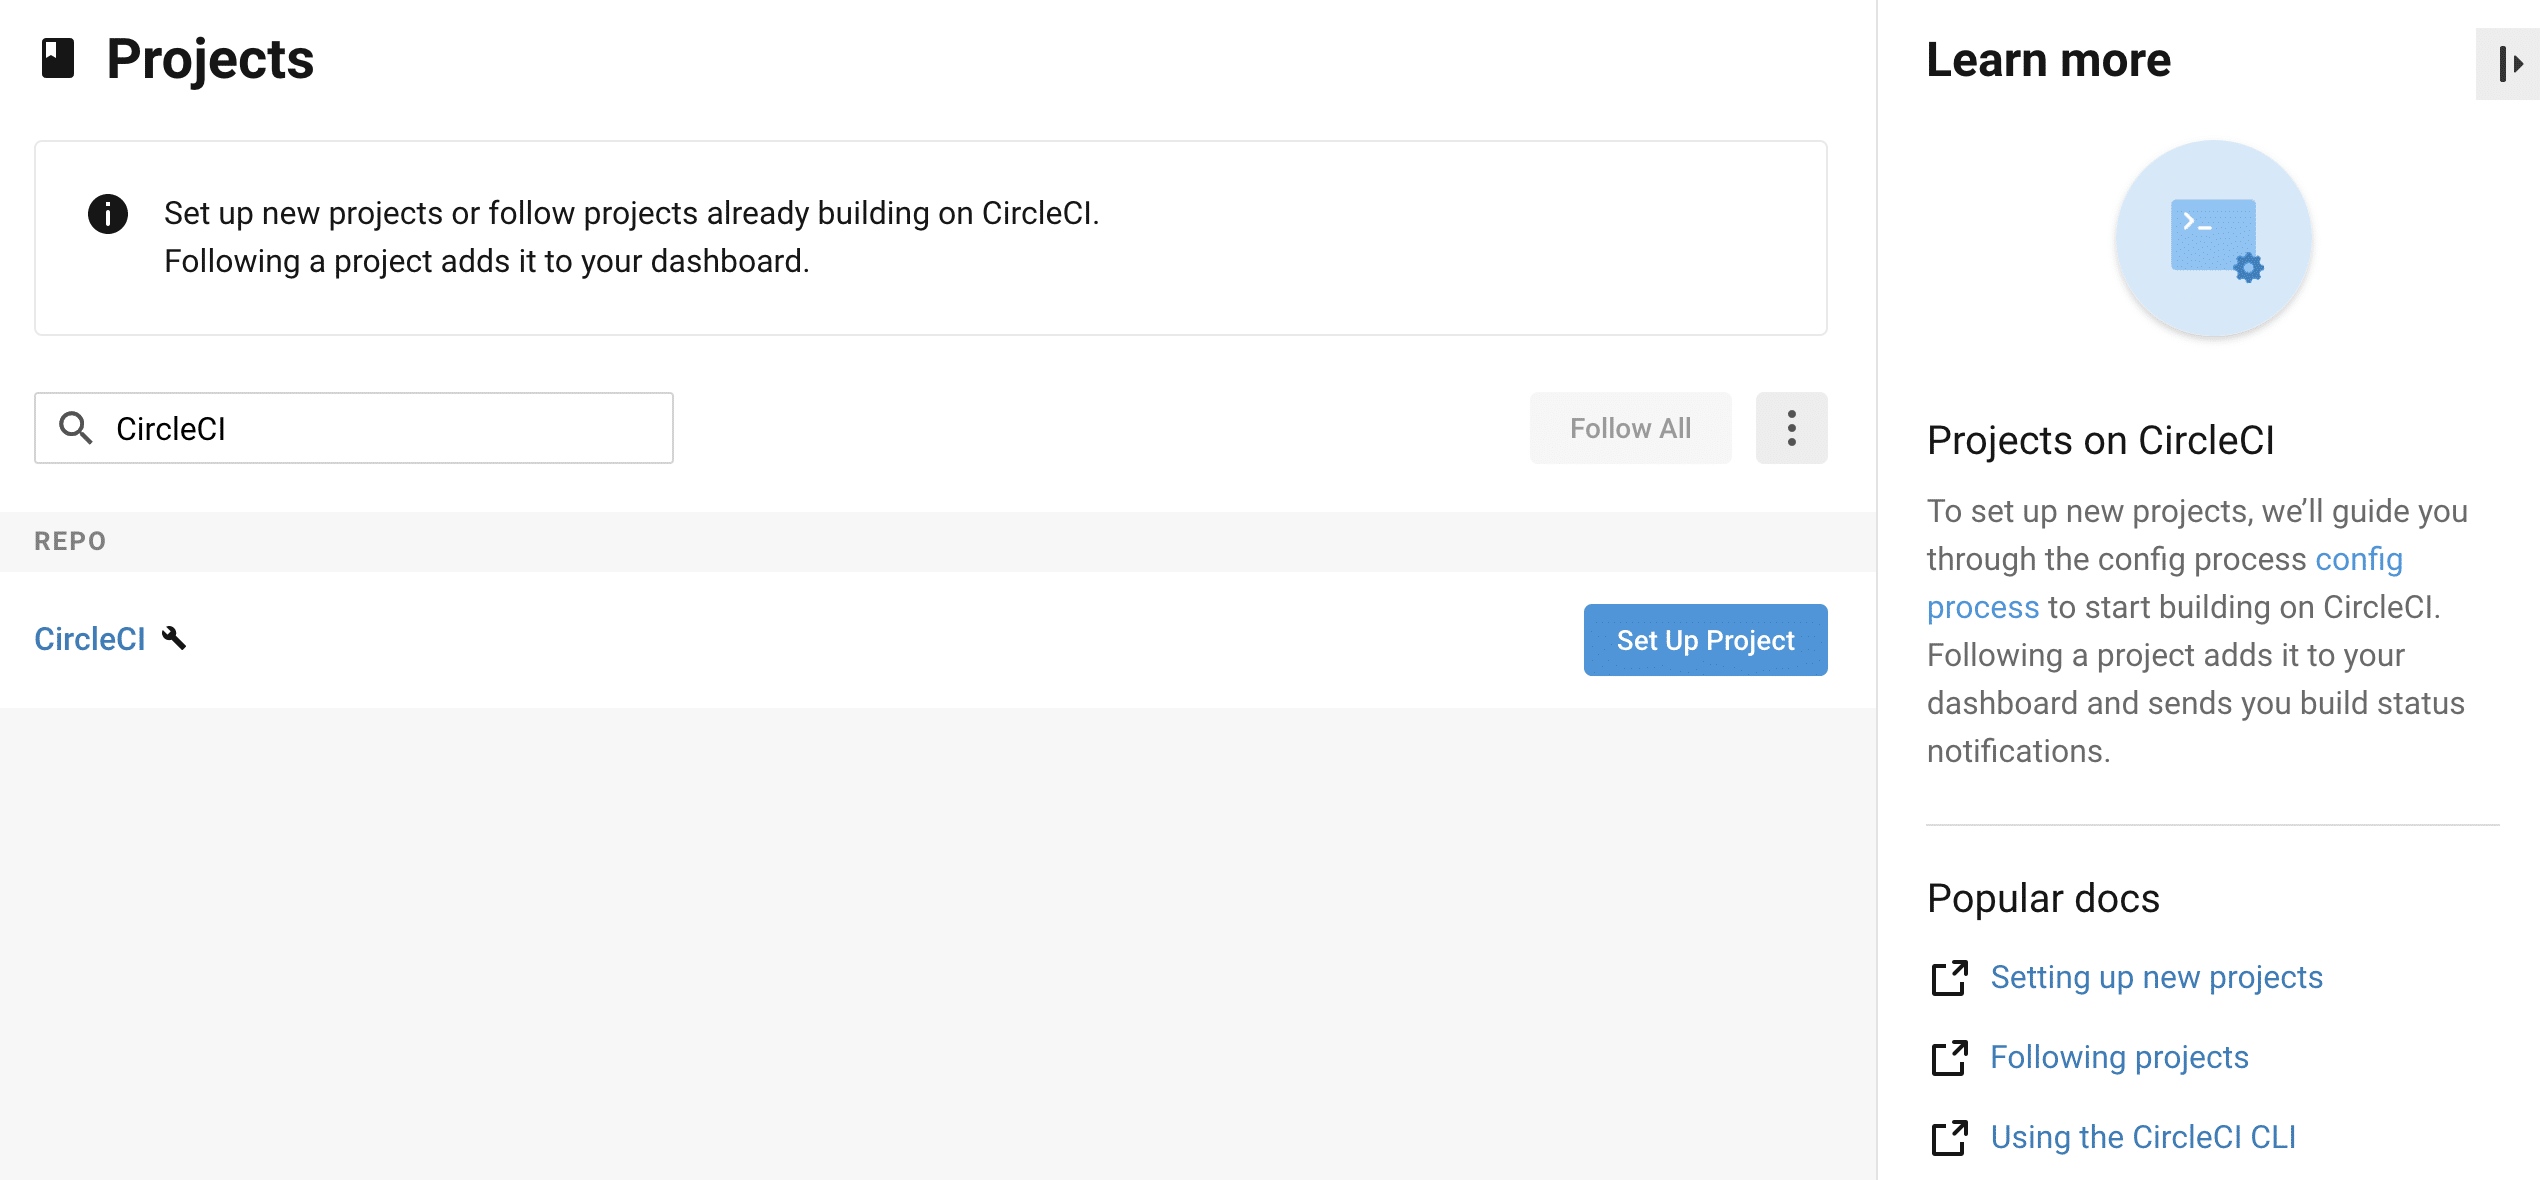Open the Following projects doc link

pyautogui.click(x=2119, y=1057)
